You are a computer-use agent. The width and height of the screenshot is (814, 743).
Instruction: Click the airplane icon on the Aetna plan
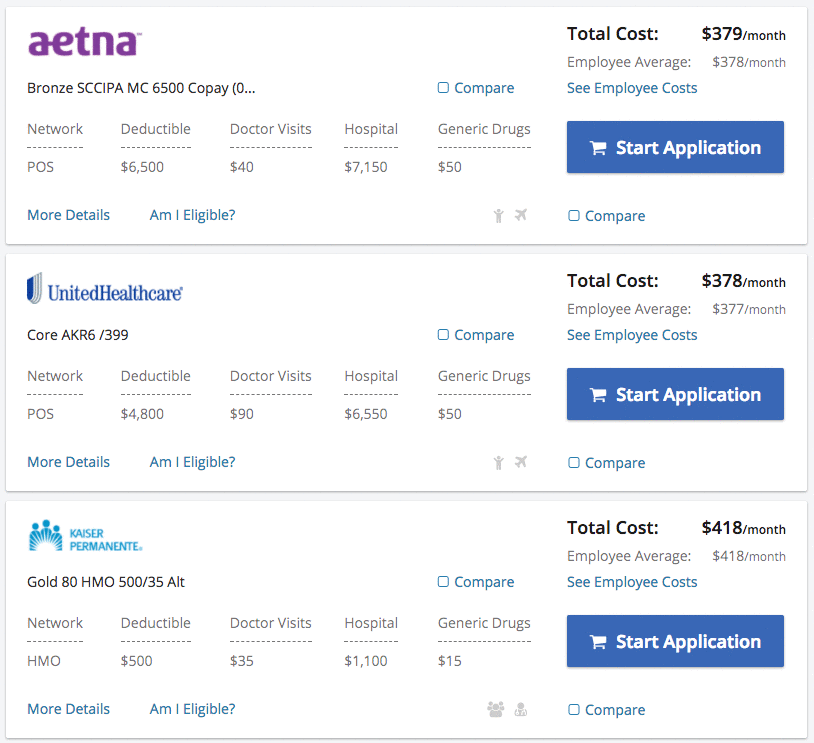[521, 215]
